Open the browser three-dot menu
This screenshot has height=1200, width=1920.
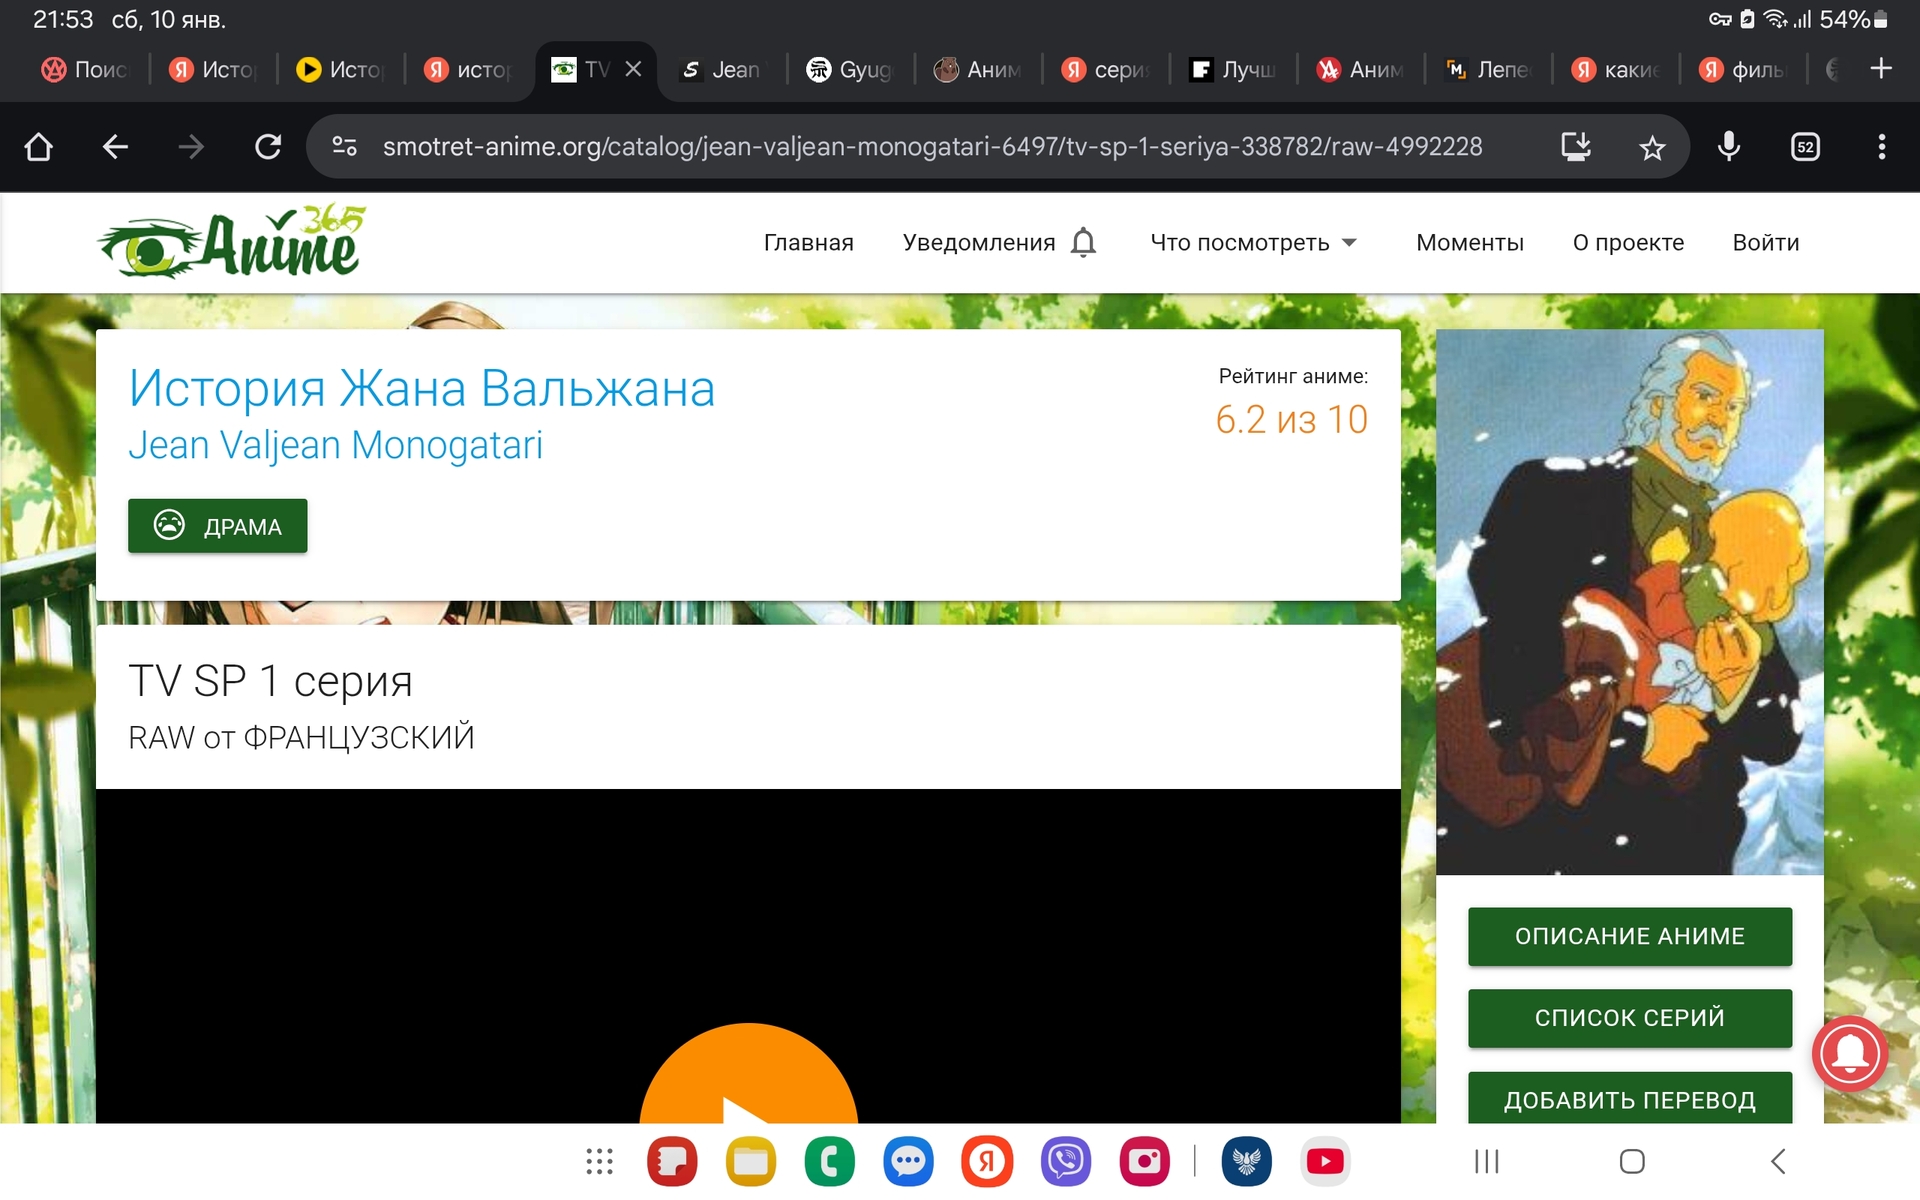[1881, 147]
